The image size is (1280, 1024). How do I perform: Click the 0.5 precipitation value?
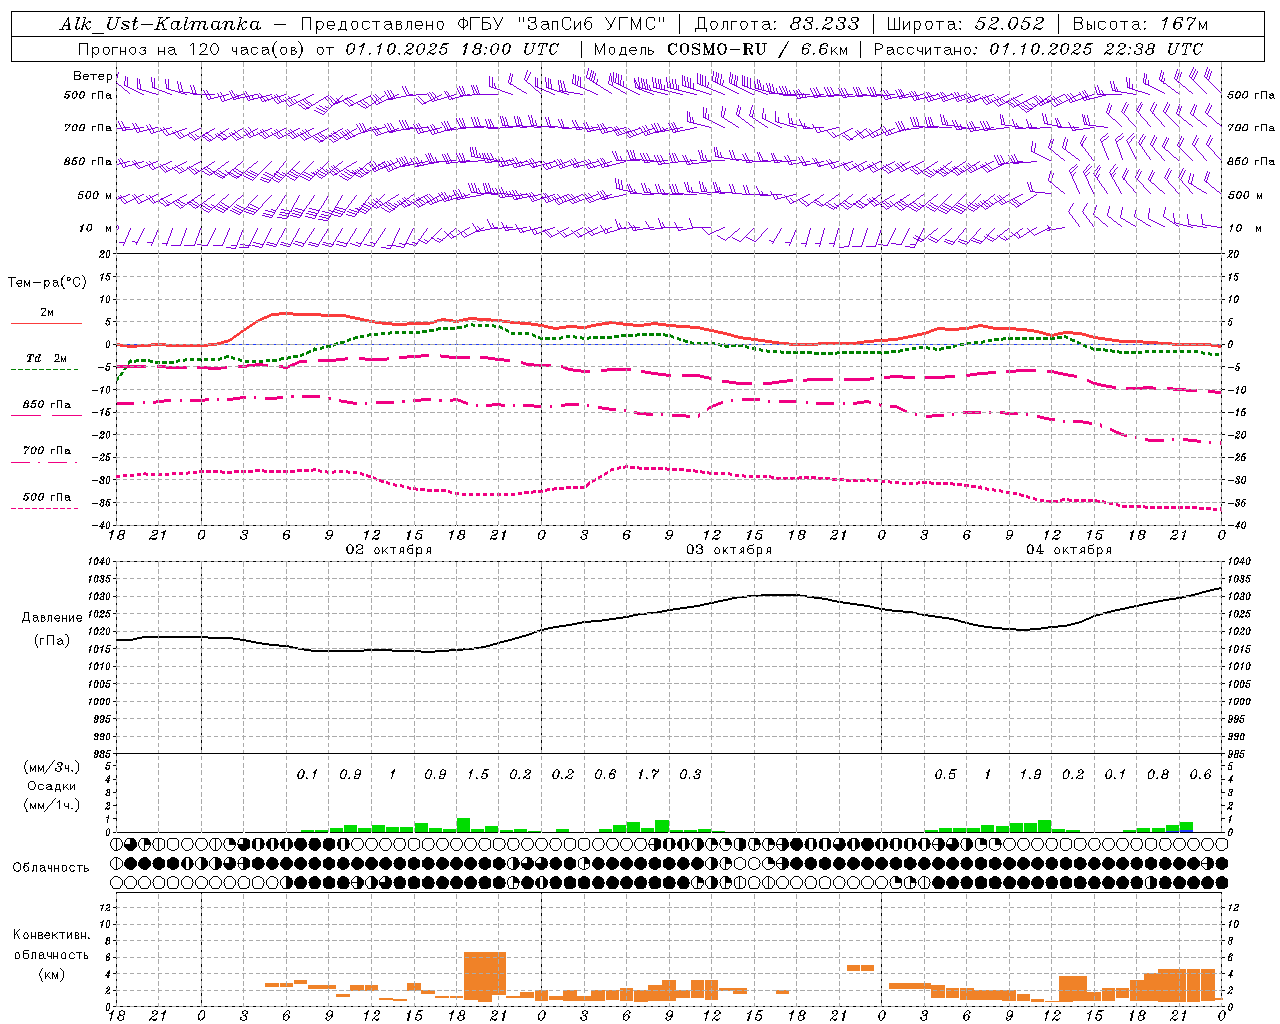point(945,775)
